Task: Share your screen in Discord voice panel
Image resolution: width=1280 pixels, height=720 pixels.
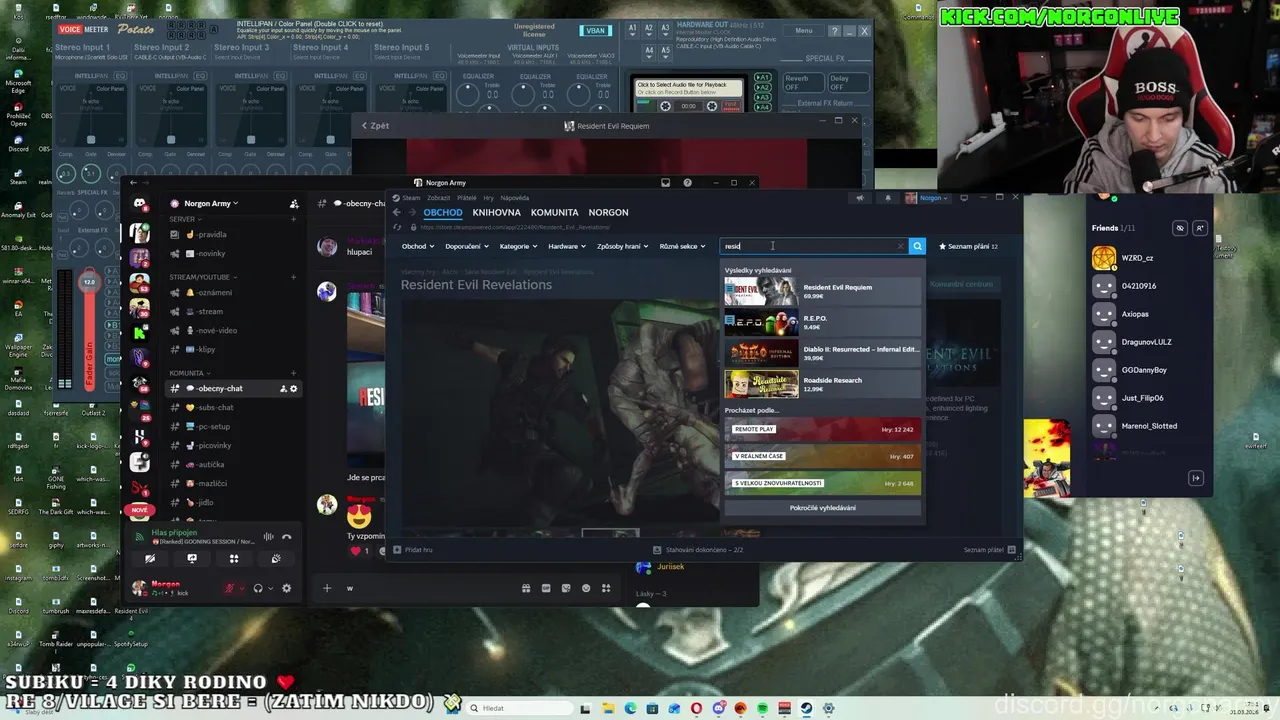Action: (x=192, y=559)
